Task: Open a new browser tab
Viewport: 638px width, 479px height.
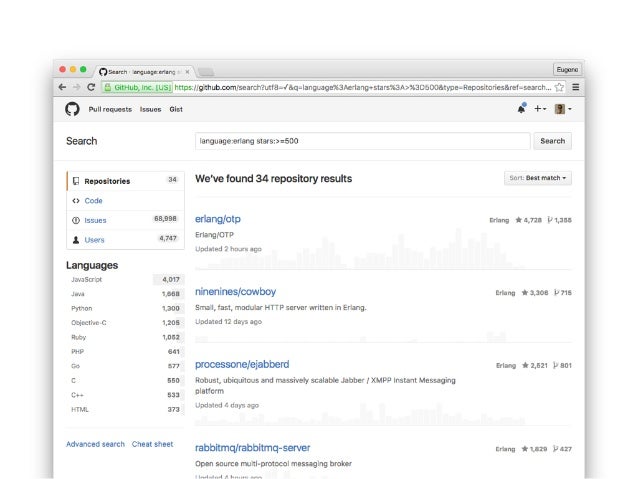Action: point(206,72)
